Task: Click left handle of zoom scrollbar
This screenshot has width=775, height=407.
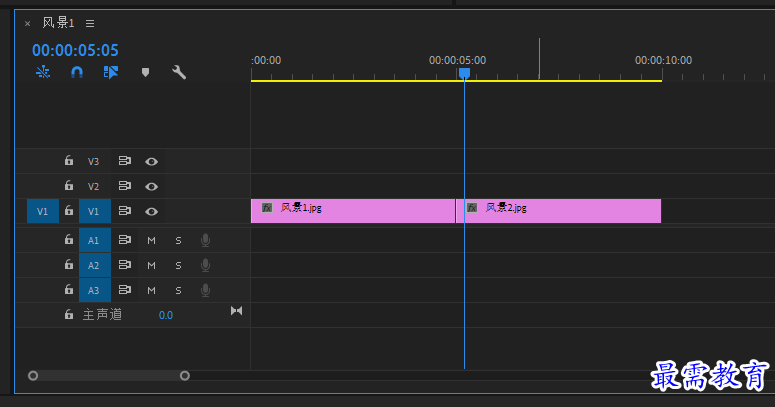Action: tap(33, 376)
